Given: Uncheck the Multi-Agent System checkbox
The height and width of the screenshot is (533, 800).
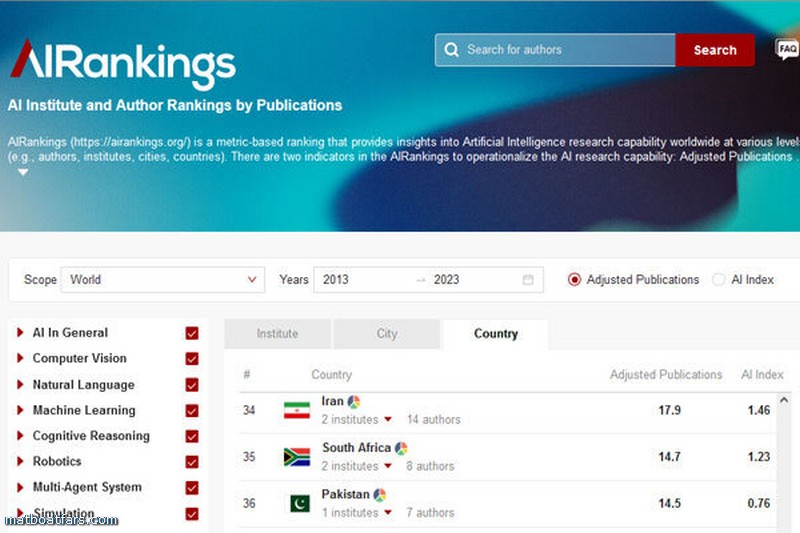Looking at the screenshot, I should pos(192,488).
